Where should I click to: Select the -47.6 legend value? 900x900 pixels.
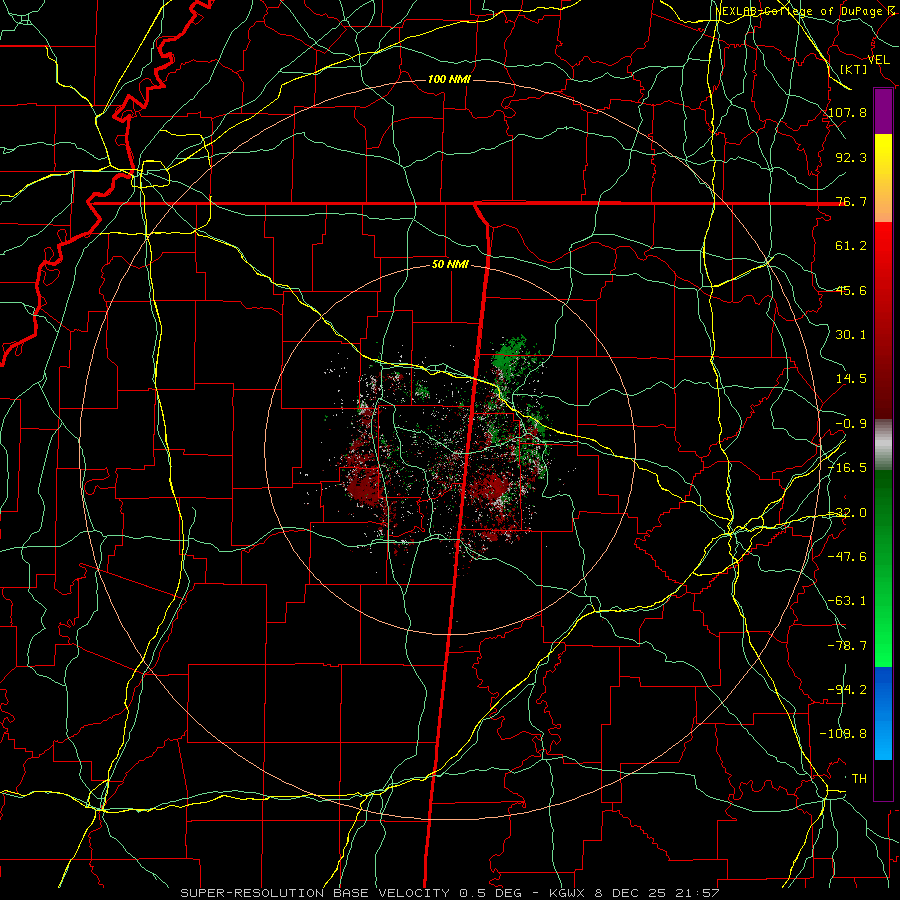[848, 557]
